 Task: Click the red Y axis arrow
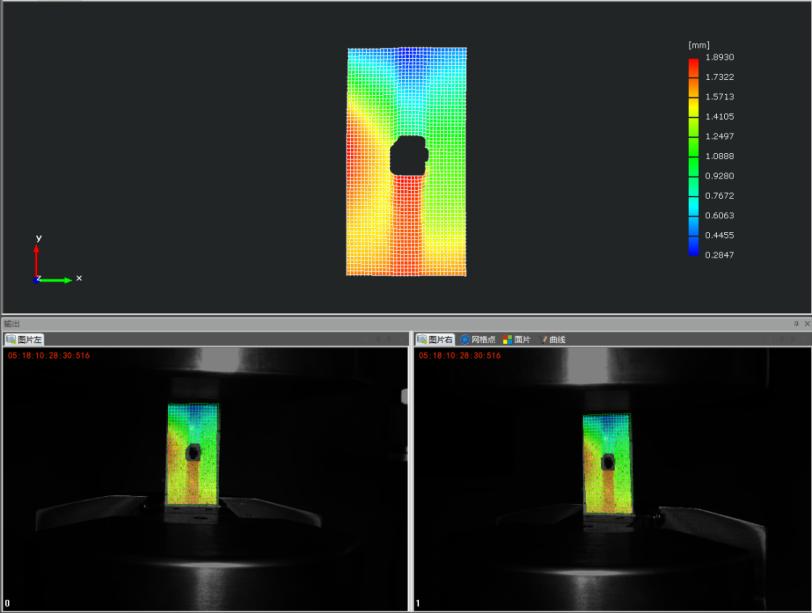click(37, 258)
